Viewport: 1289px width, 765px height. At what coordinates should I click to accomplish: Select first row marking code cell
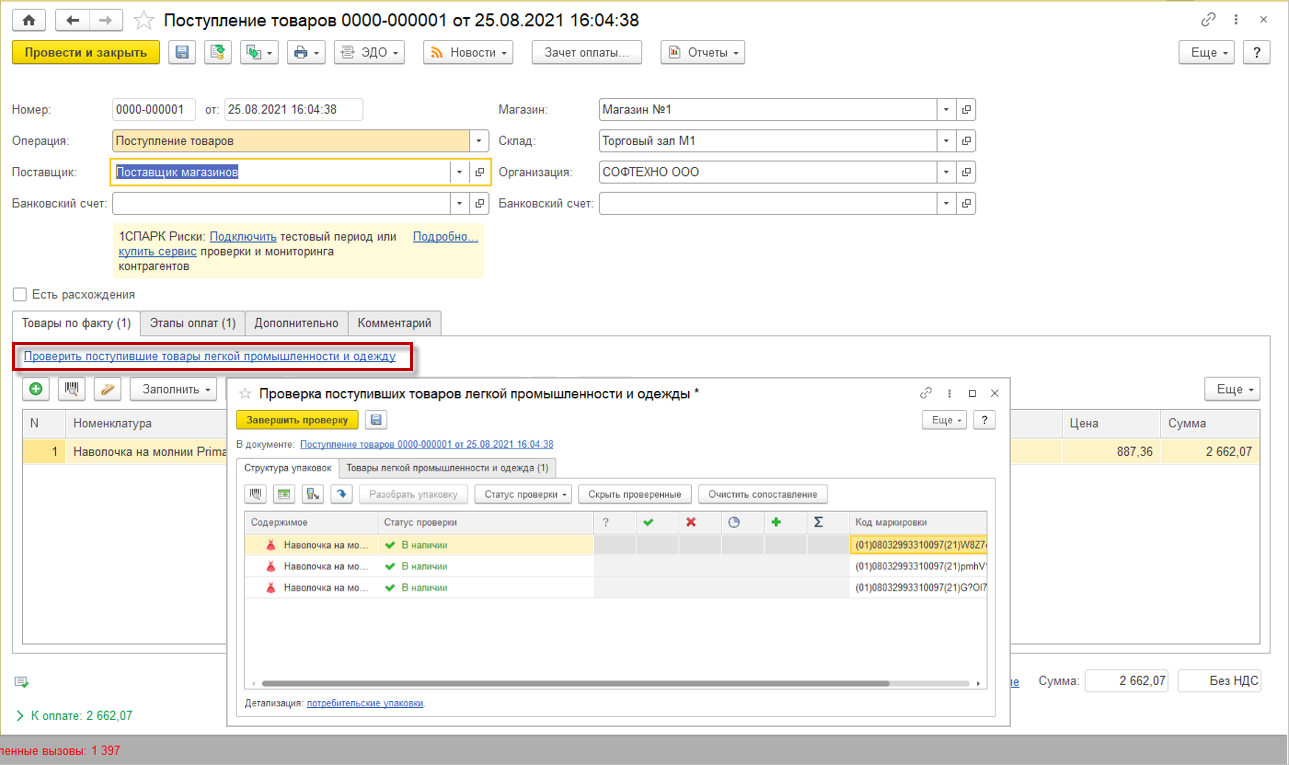point(918,545)
